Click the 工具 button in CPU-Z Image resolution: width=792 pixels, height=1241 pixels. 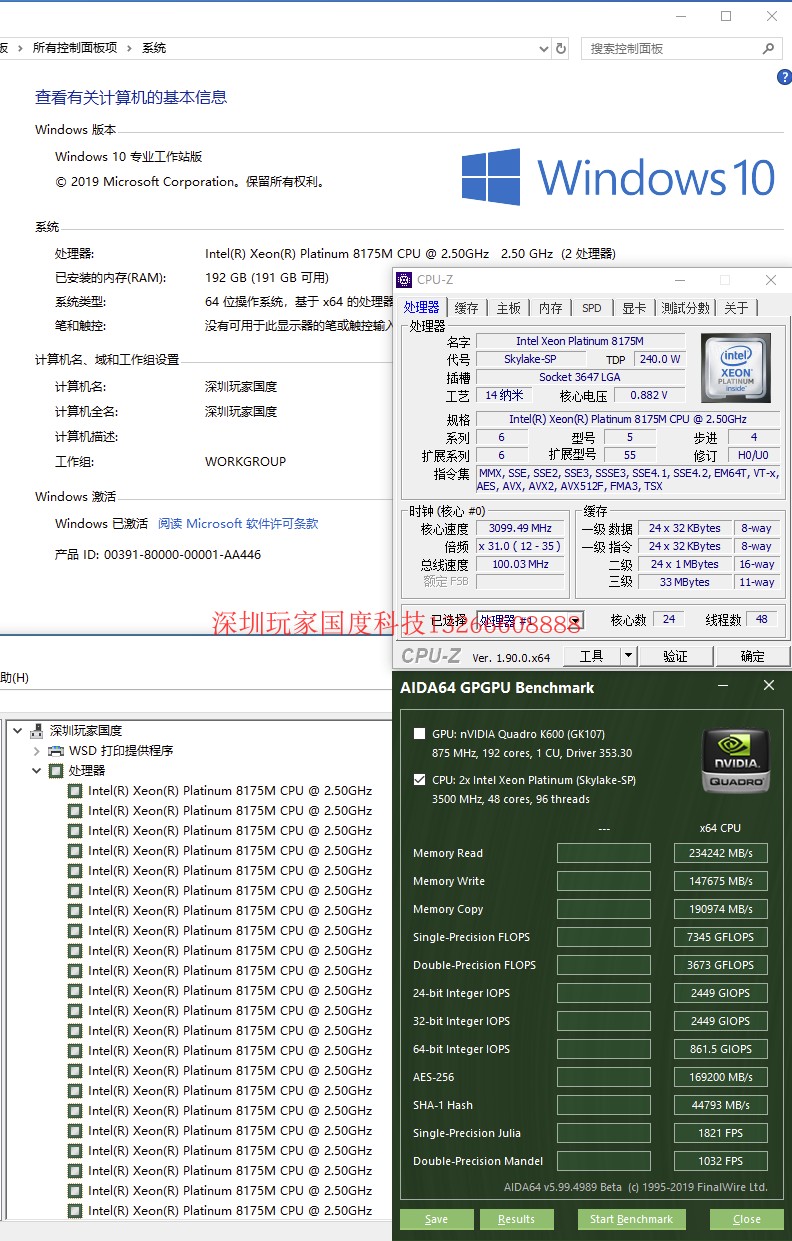coord(592,656)
